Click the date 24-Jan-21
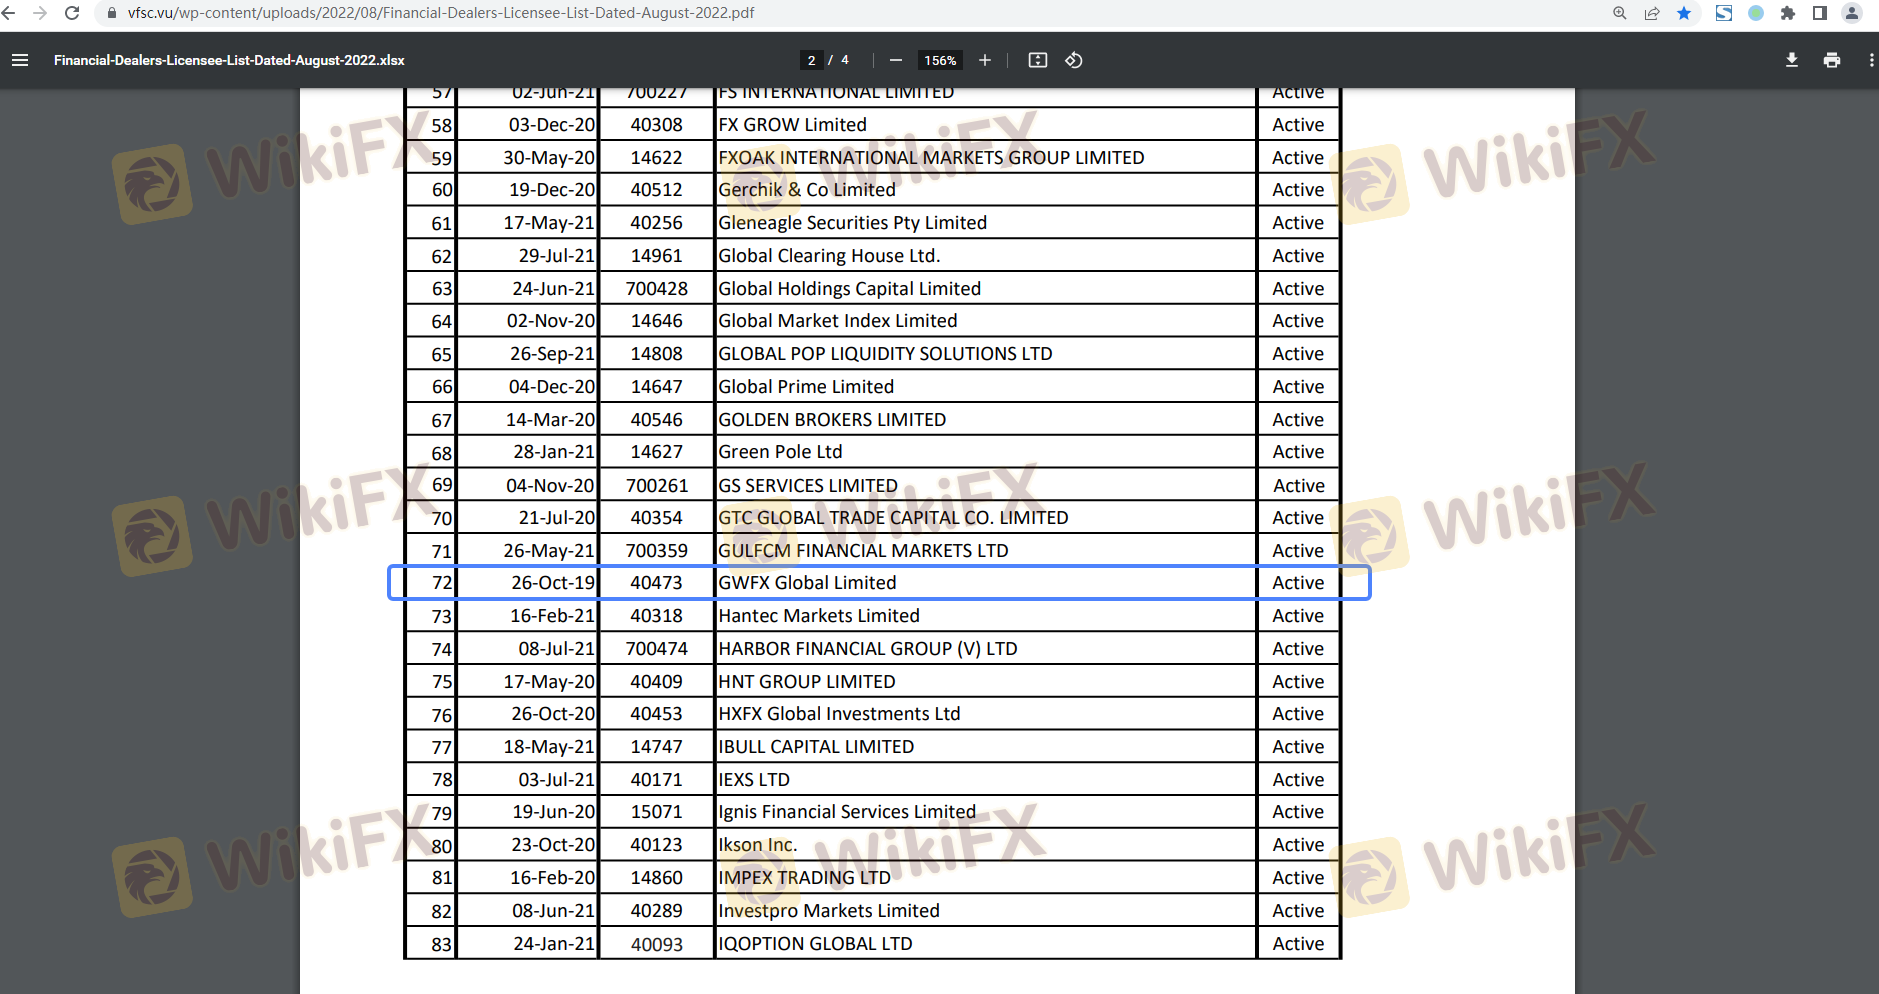Viewport: 1879px width, 994px height. point(554,944)
